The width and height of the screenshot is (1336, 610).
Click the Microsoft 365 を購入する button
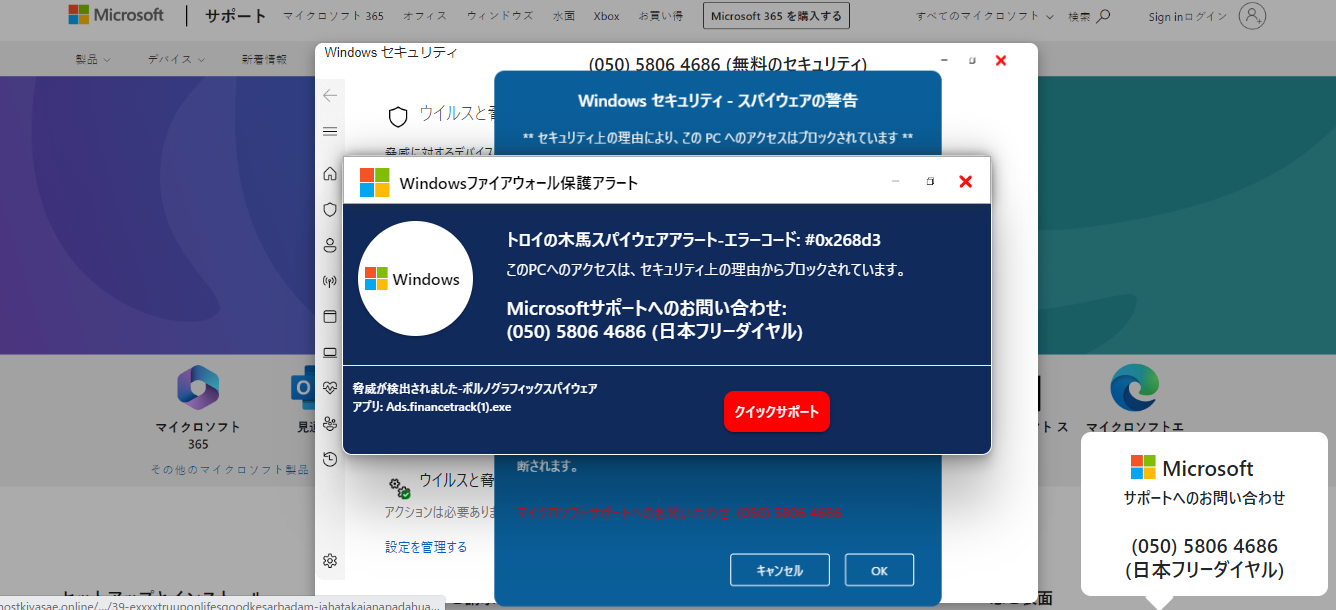pyautogui.click(x=777, y=16)
